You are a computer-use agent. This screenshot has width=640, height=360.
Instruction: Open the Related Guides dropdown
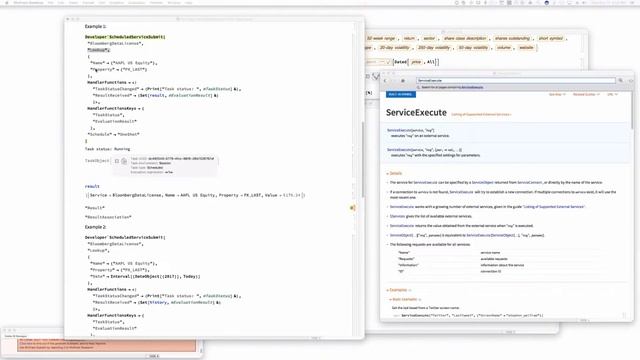(x=586, y=94)
